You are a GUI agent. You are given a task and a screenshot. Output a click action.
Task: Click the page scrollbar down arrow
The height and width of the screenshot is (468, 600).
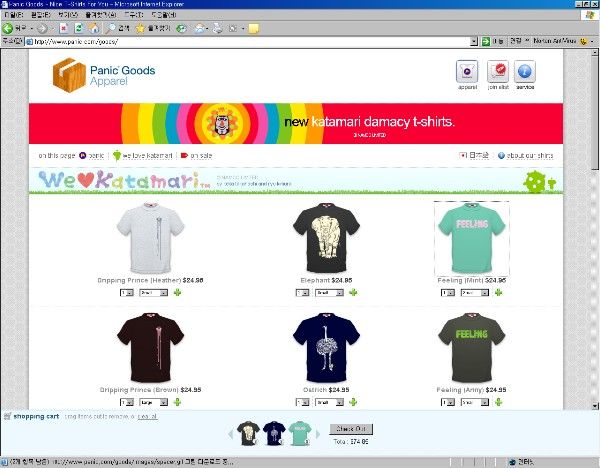595,406
